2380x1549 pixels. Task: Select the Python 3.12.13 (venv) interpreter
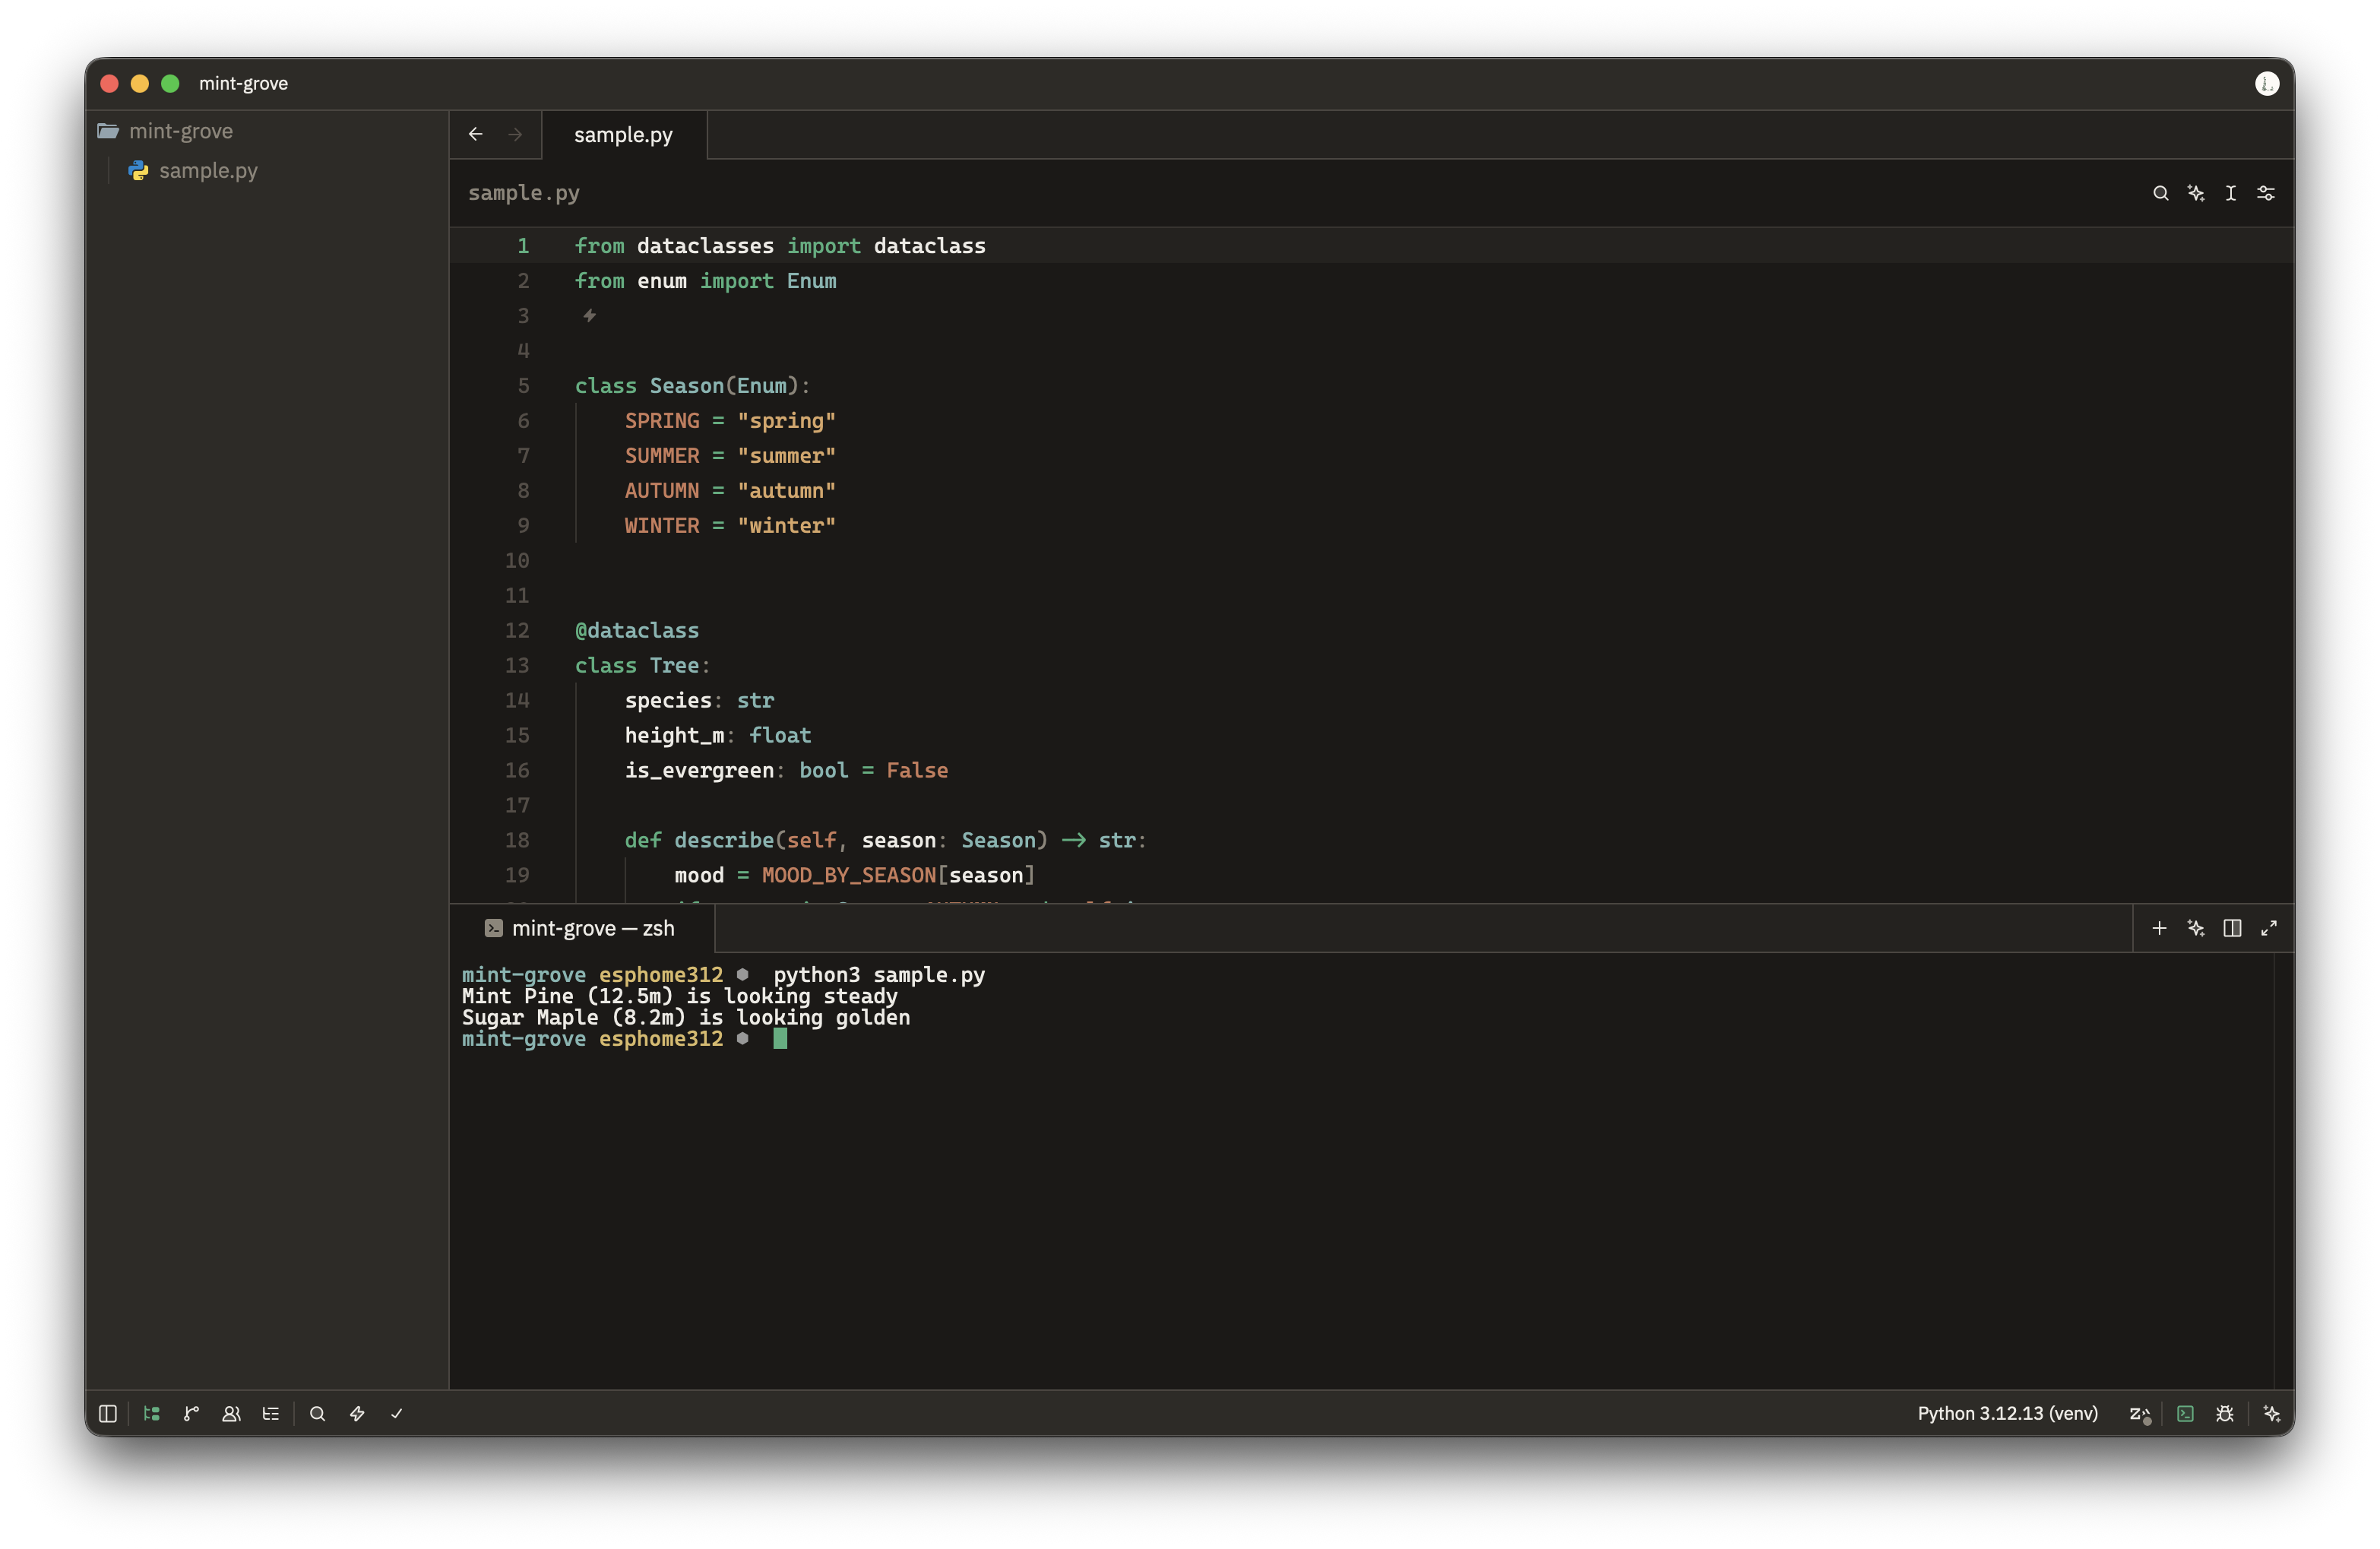2007,1413
